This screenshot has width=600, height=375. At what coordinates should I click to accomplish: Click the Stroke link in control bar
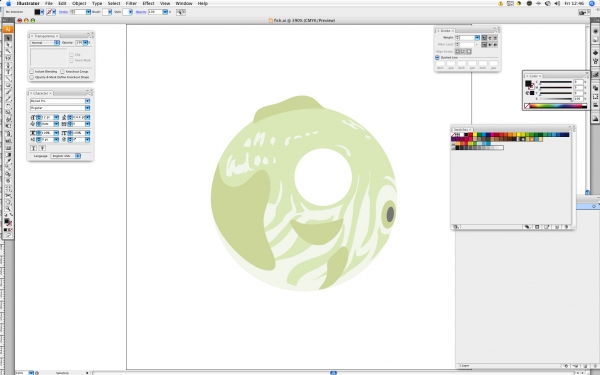coord(64,12)
